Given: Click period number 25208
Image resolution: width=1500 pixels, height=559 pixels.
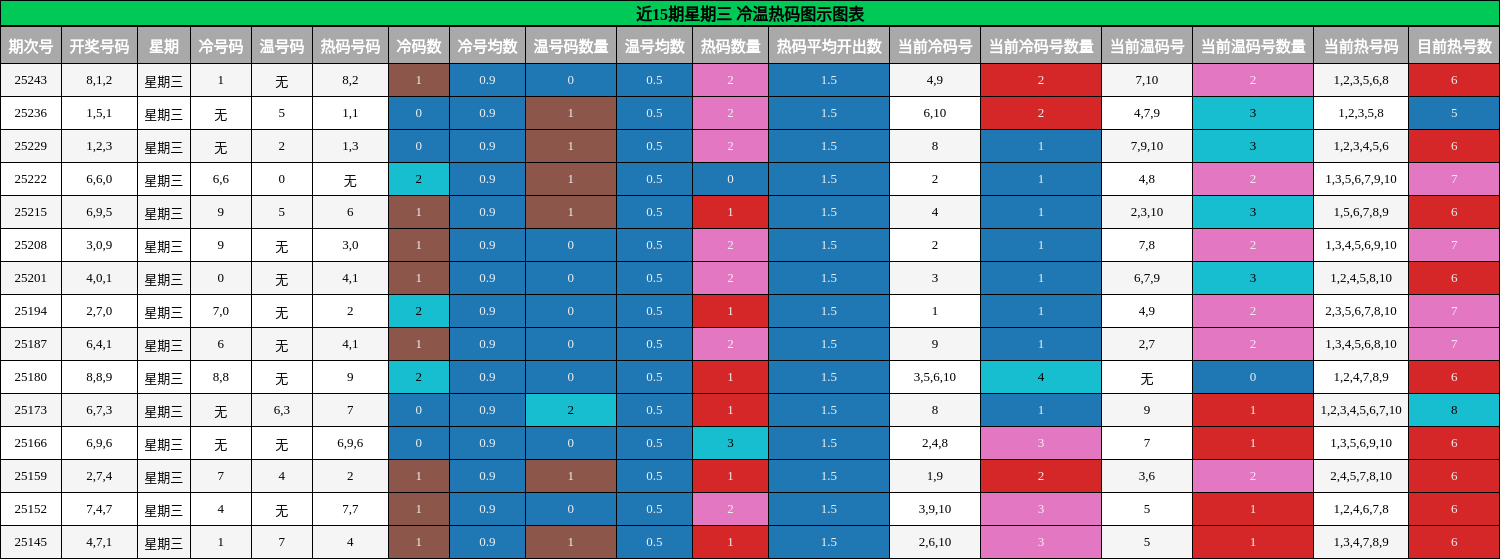Looking at the screenshot, I should [x=30, y=245].
